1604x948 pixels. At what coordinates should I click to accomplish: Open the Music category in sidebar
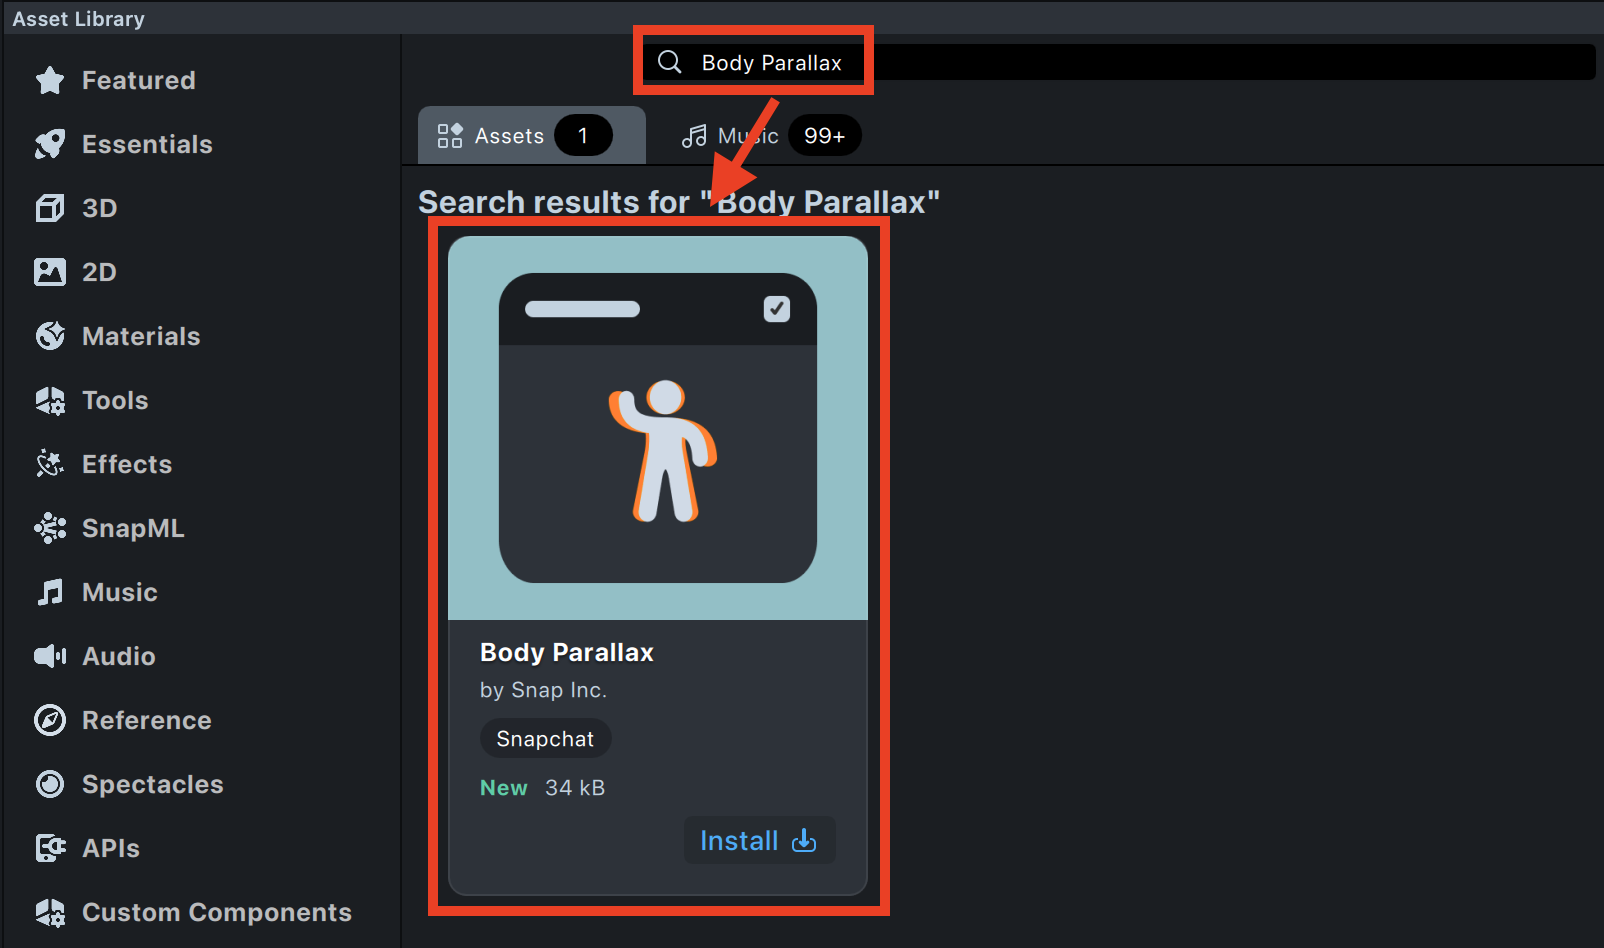[x=96, y=592]
